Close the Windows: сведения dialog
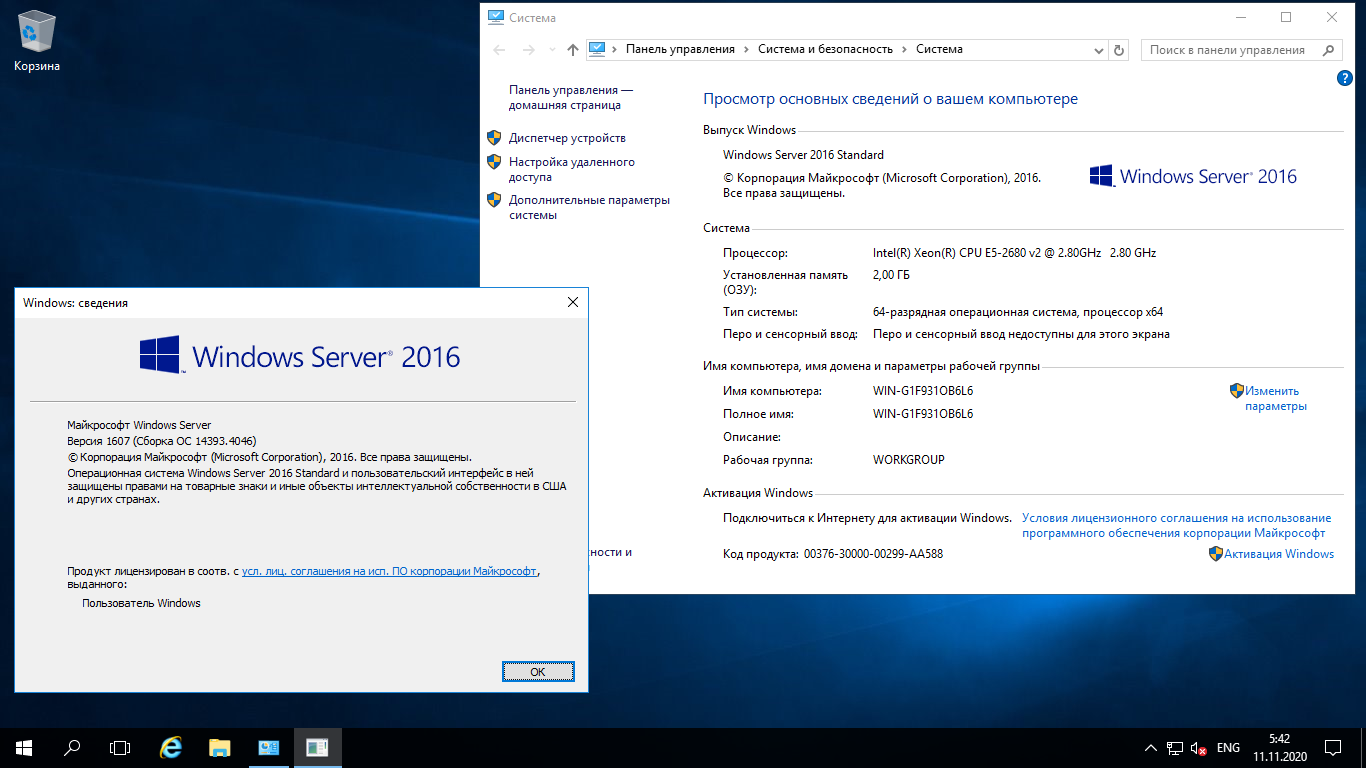The height and width of the screenshot is (768, 1366). tap(573, 302)
